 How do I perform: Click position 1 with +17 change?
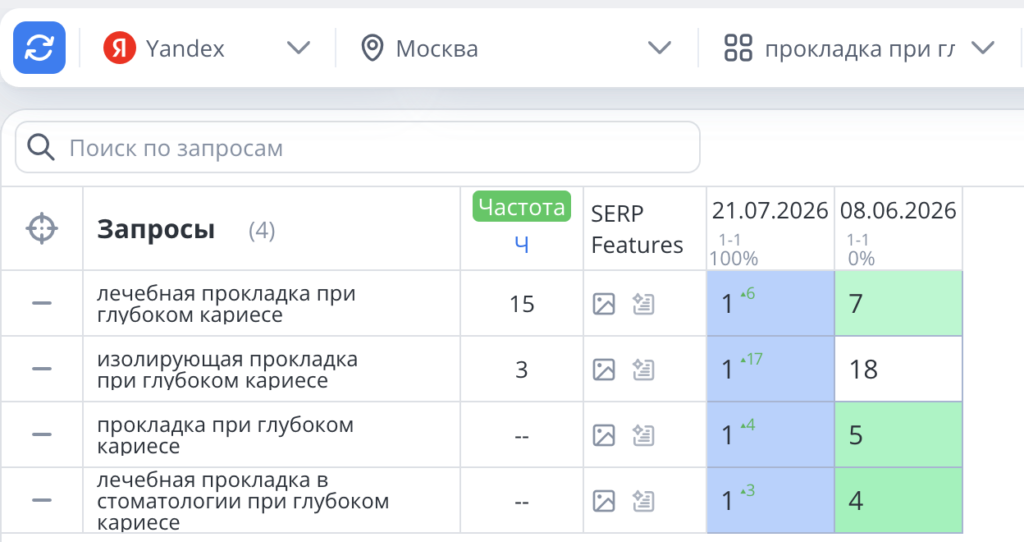771,370
